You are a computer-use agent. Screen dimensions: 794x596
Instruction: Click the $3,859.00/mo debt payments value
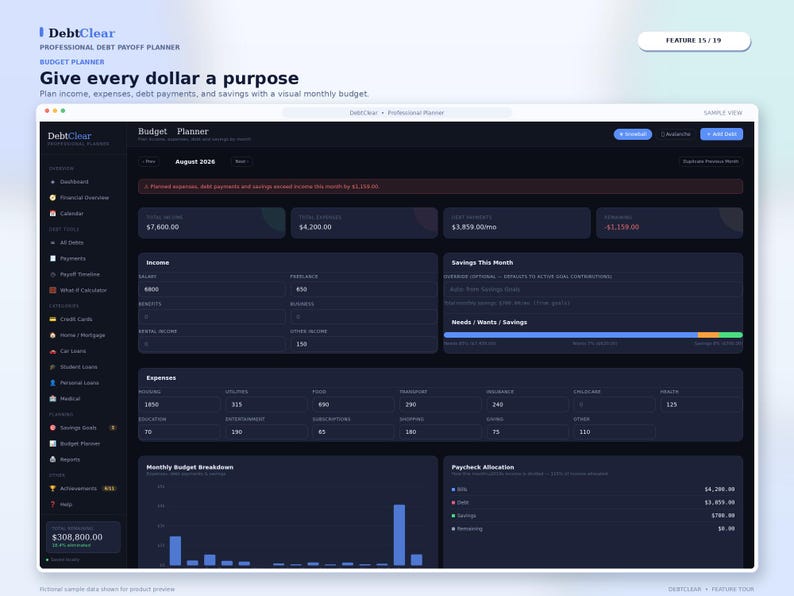[x=474, y=227]
